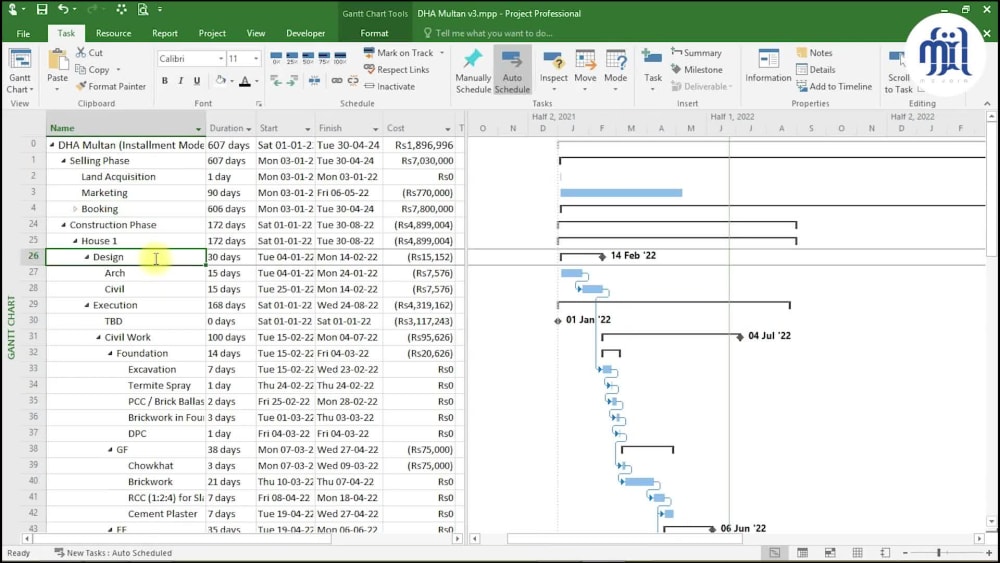This screenshot has height=563, width=1000.
Task: Select the Marketing task name cell
Action: [x=126, y=193]
